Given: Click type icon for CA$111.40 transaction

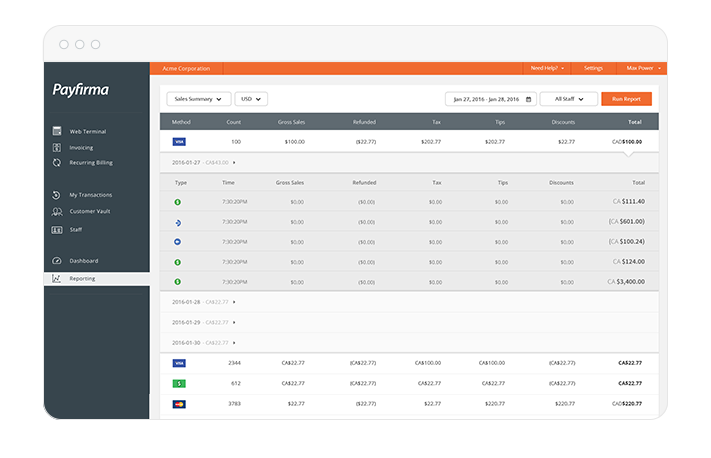Looking at the screenshot, I should (x=178, y=202).
